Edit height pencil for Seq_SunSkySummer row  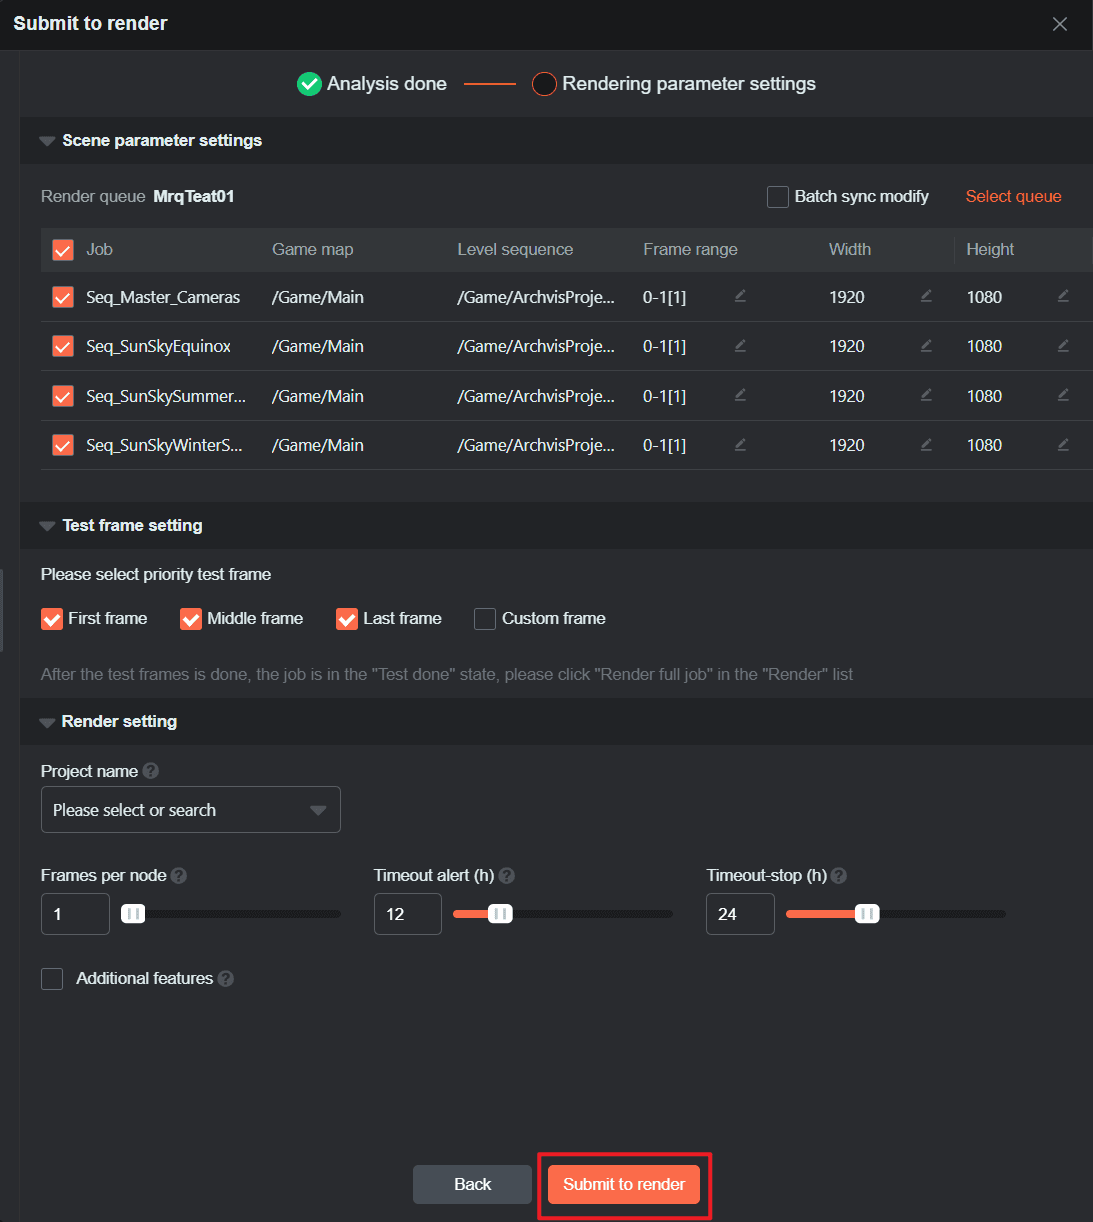(x=1063, y=395)
